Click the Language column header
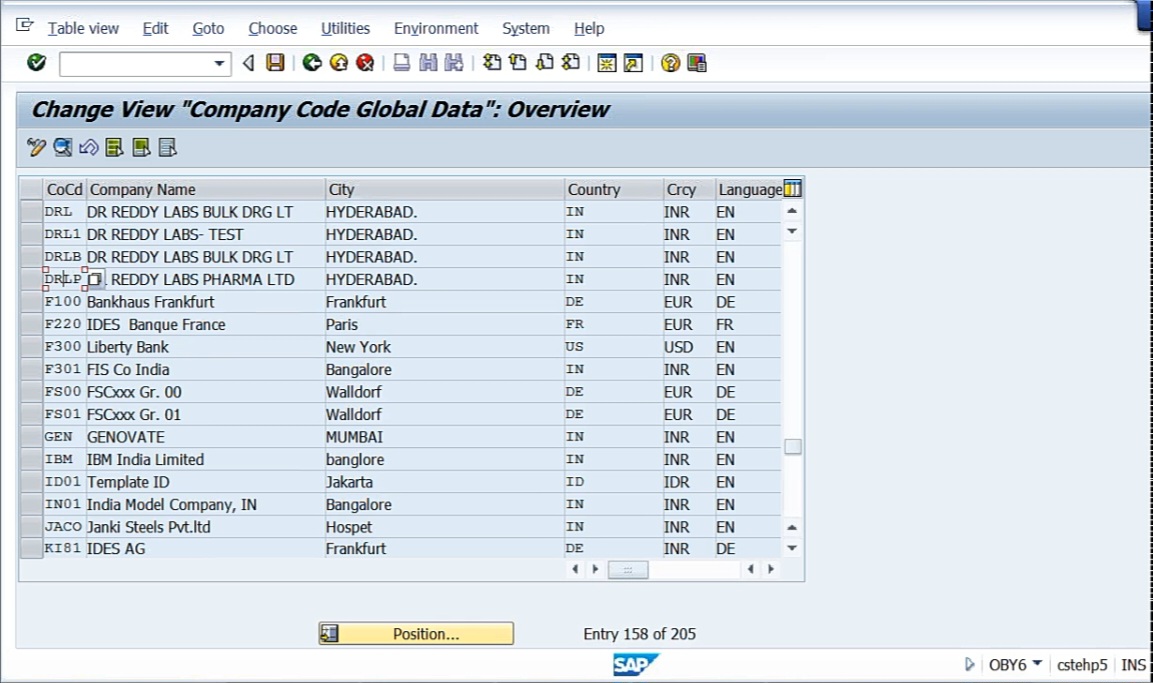This screenshot has height=683, width=1153. pos(750,190)
